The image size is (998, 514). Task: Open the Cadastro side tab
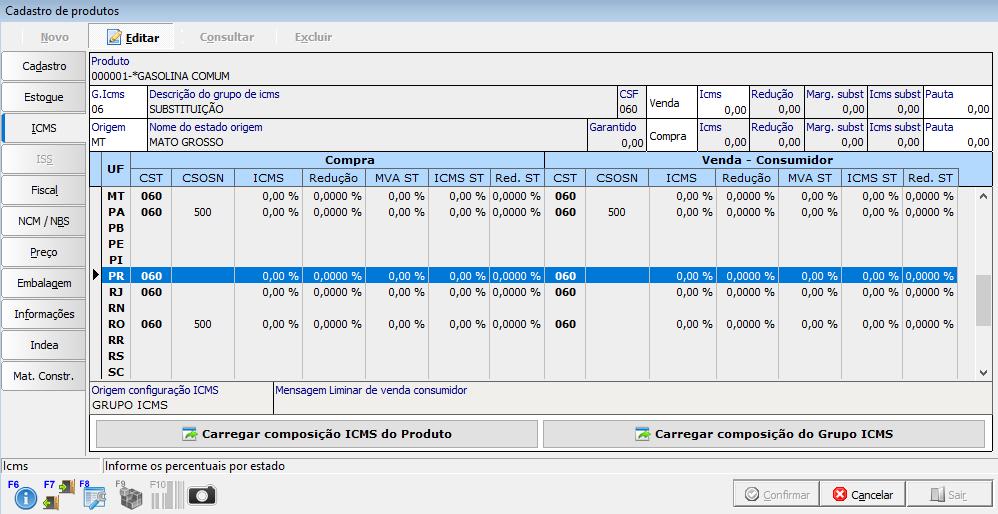tap(44, 66)
